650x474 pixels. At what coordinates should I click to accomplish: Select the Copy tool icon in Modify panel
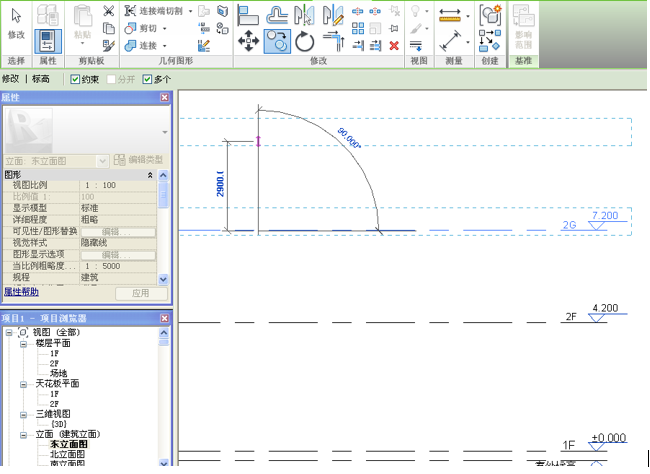[x=277, y=42]
